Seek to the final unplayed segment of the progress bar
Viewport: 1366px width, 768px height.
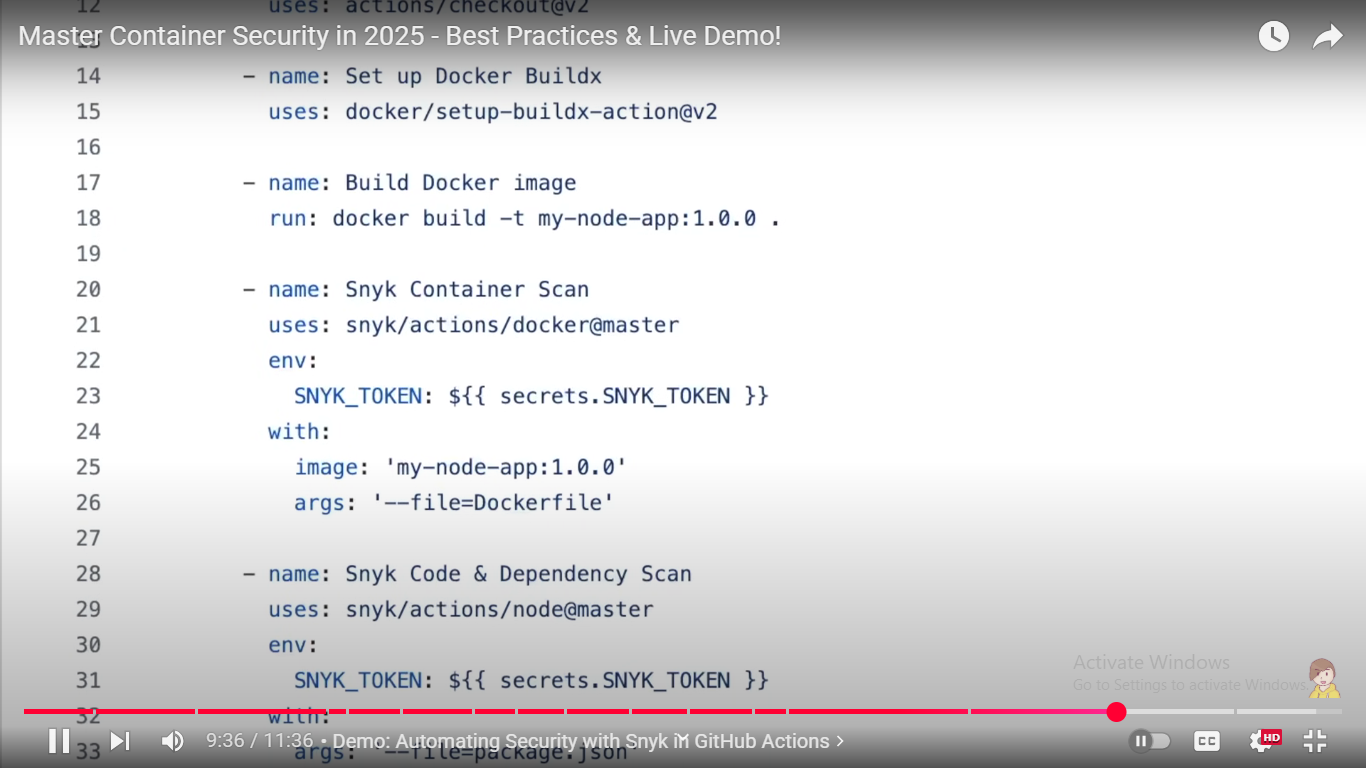click(1288, 712)
